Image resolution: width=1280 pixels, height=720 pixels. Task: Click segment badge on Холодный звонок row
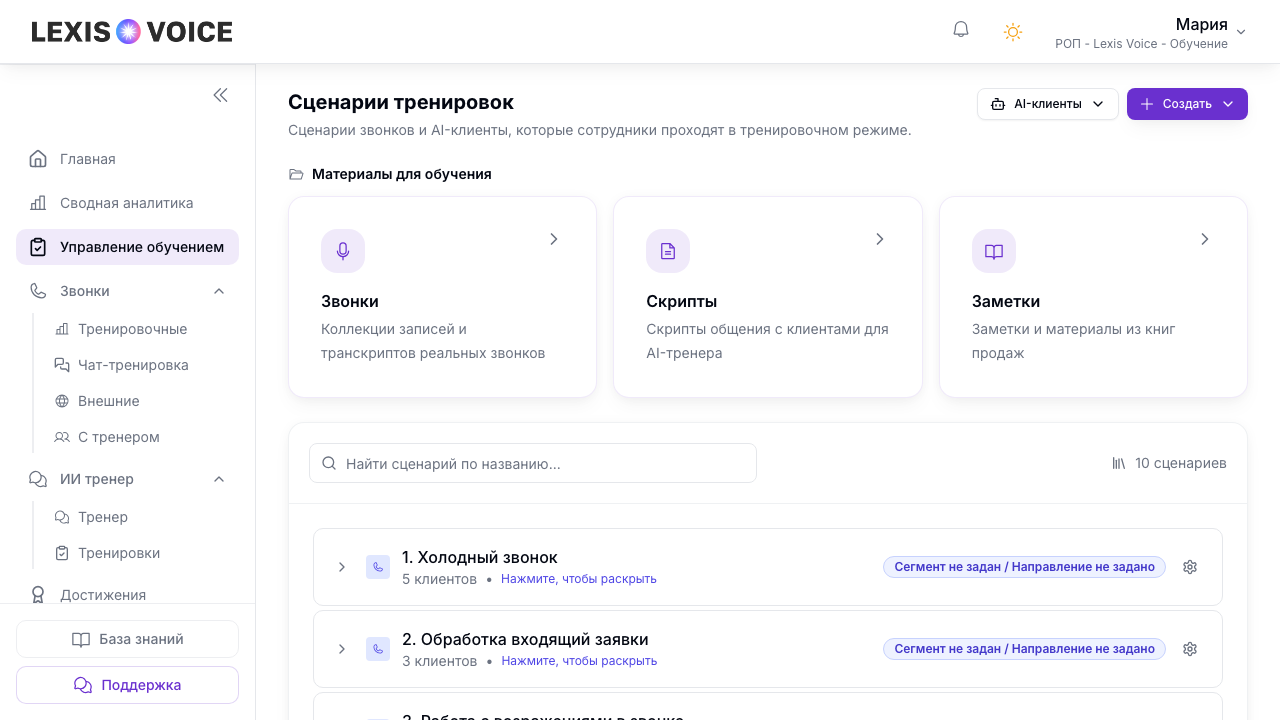pos(1024,567)
